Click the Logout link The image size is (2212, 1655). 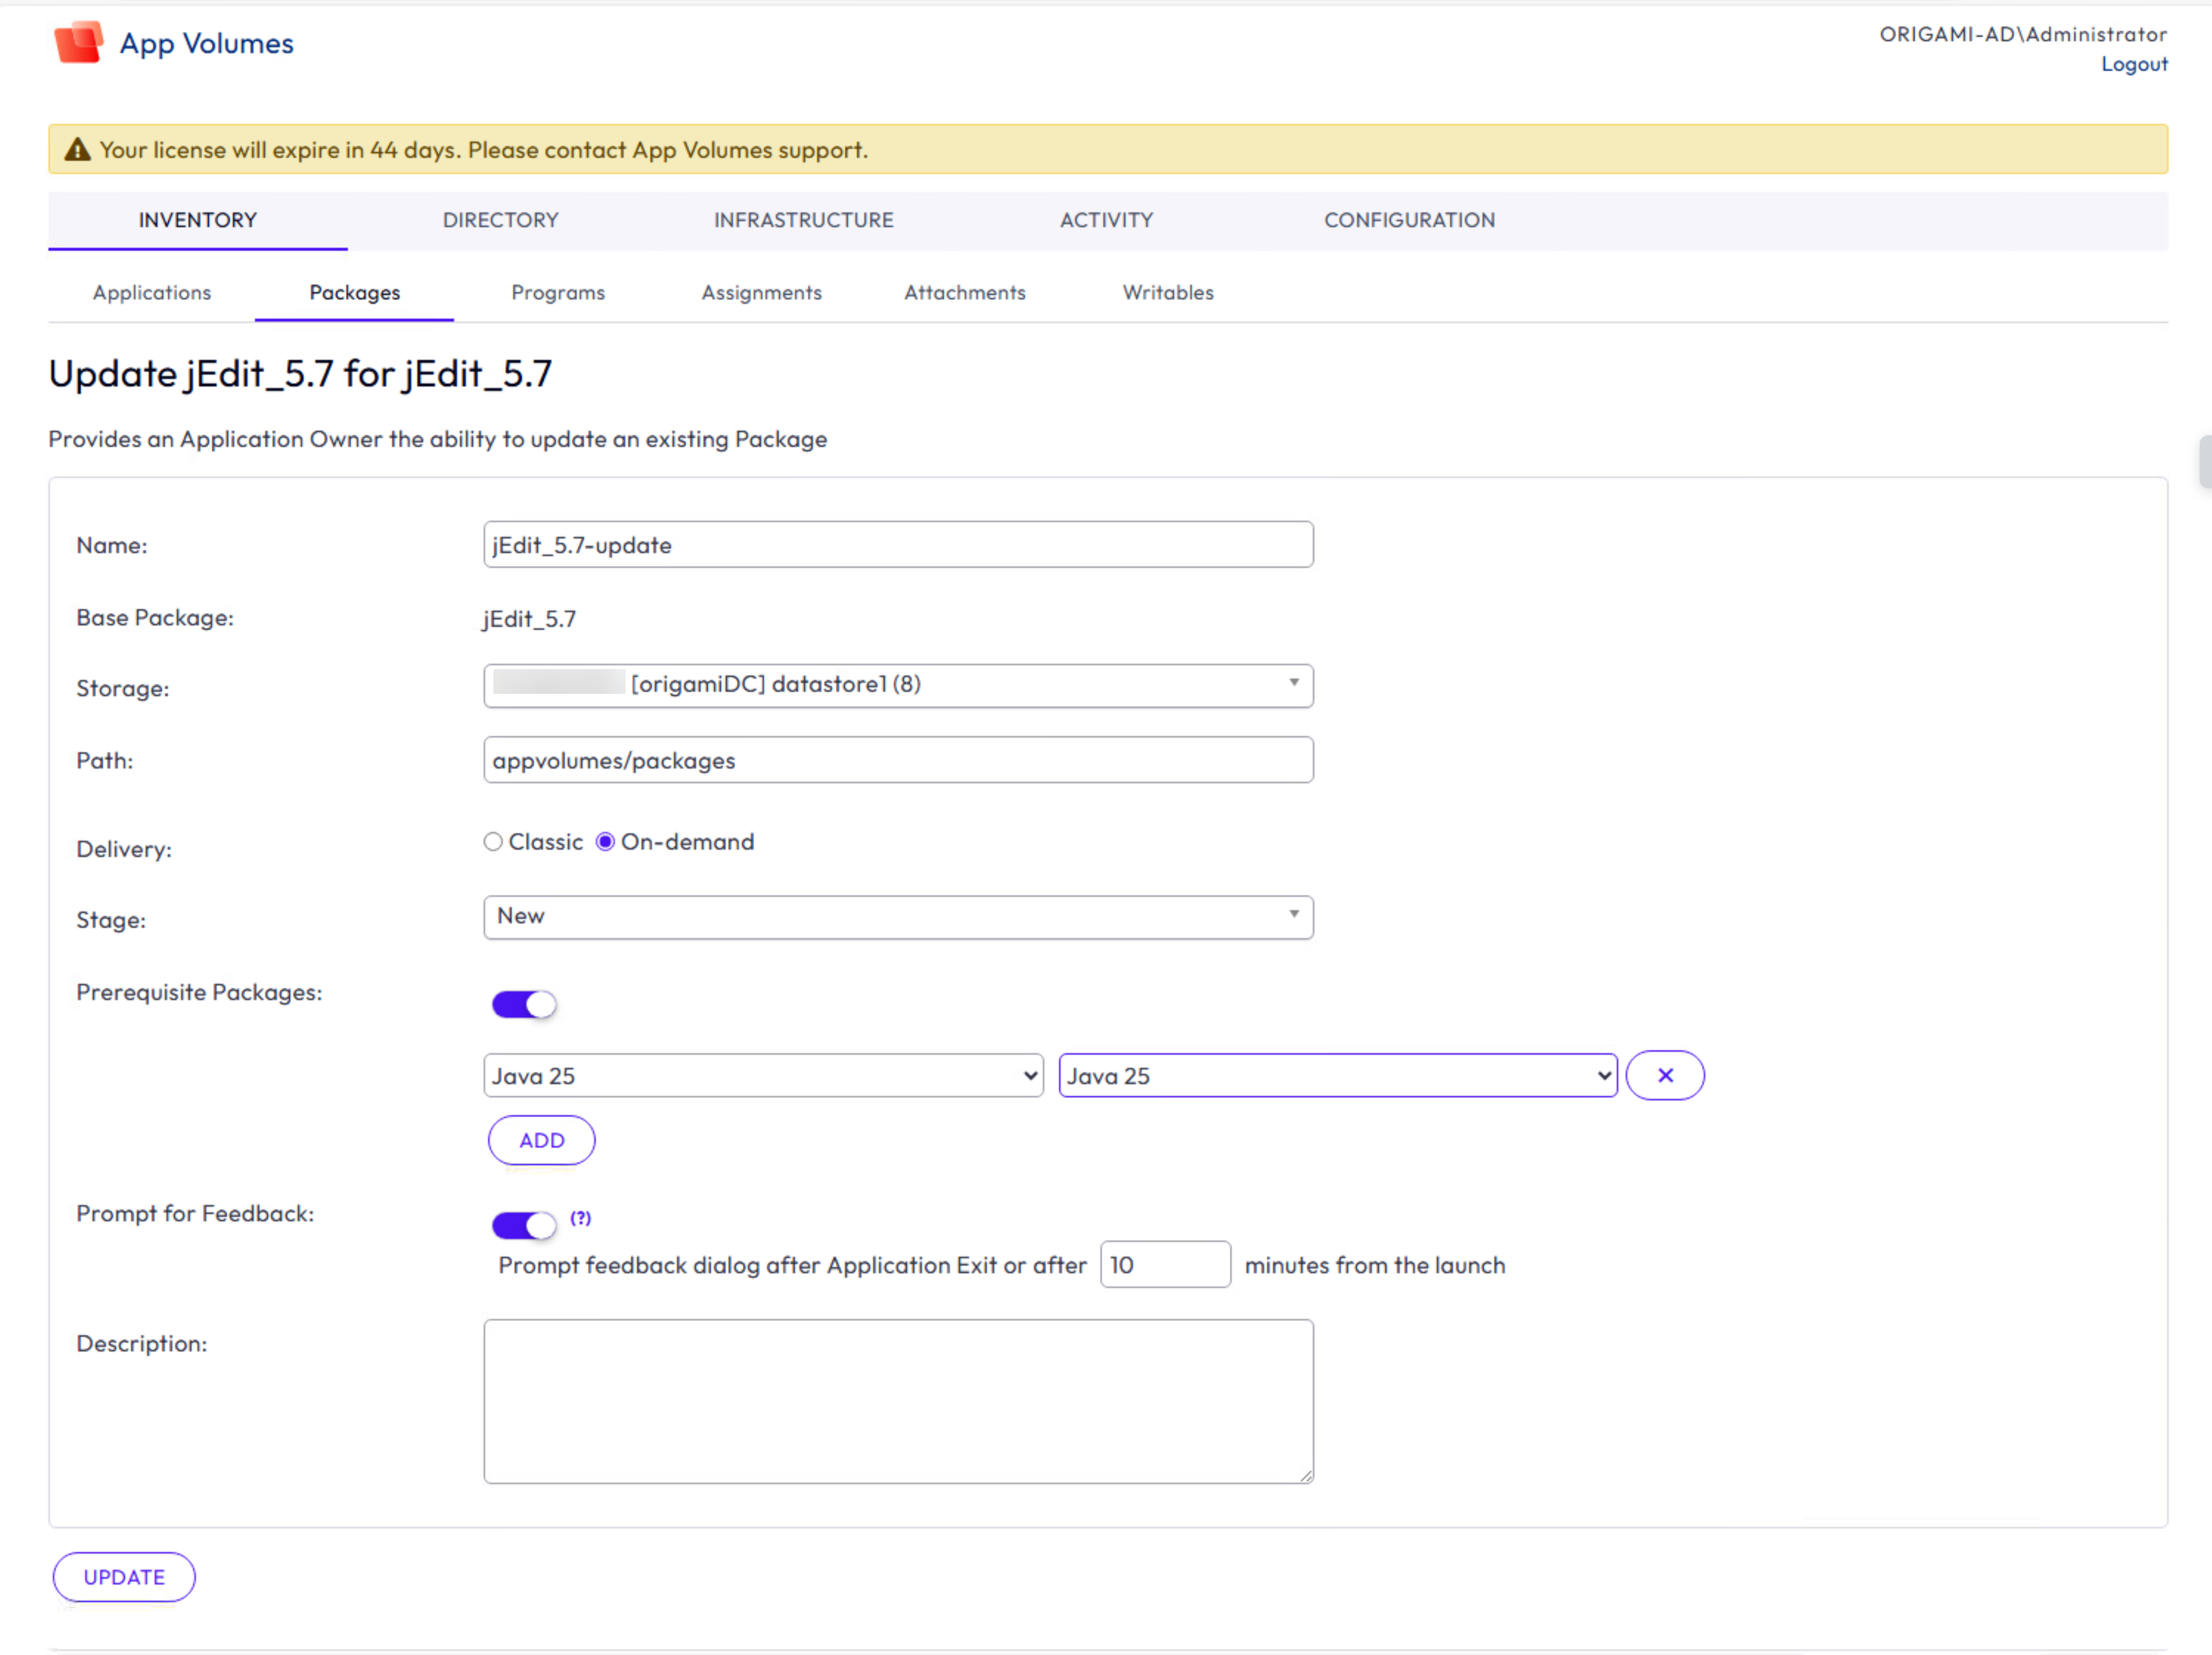pyautogui.click(x=2134, y=64)
